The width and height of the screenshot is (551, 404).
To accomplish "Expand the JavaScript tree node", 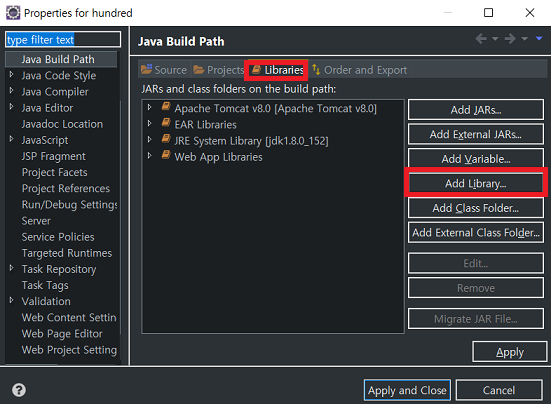I will point(11,139).
